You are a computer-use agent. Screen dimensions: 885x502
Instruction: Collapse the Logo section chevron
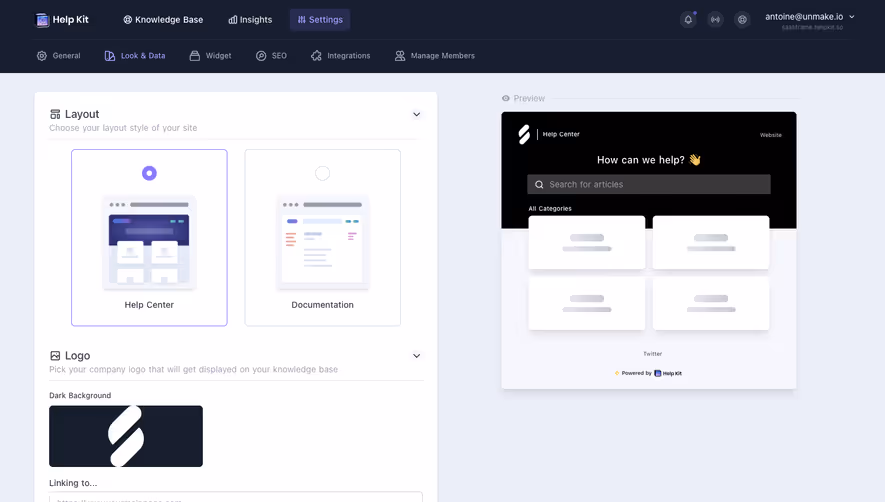click(x=417, y=356)
